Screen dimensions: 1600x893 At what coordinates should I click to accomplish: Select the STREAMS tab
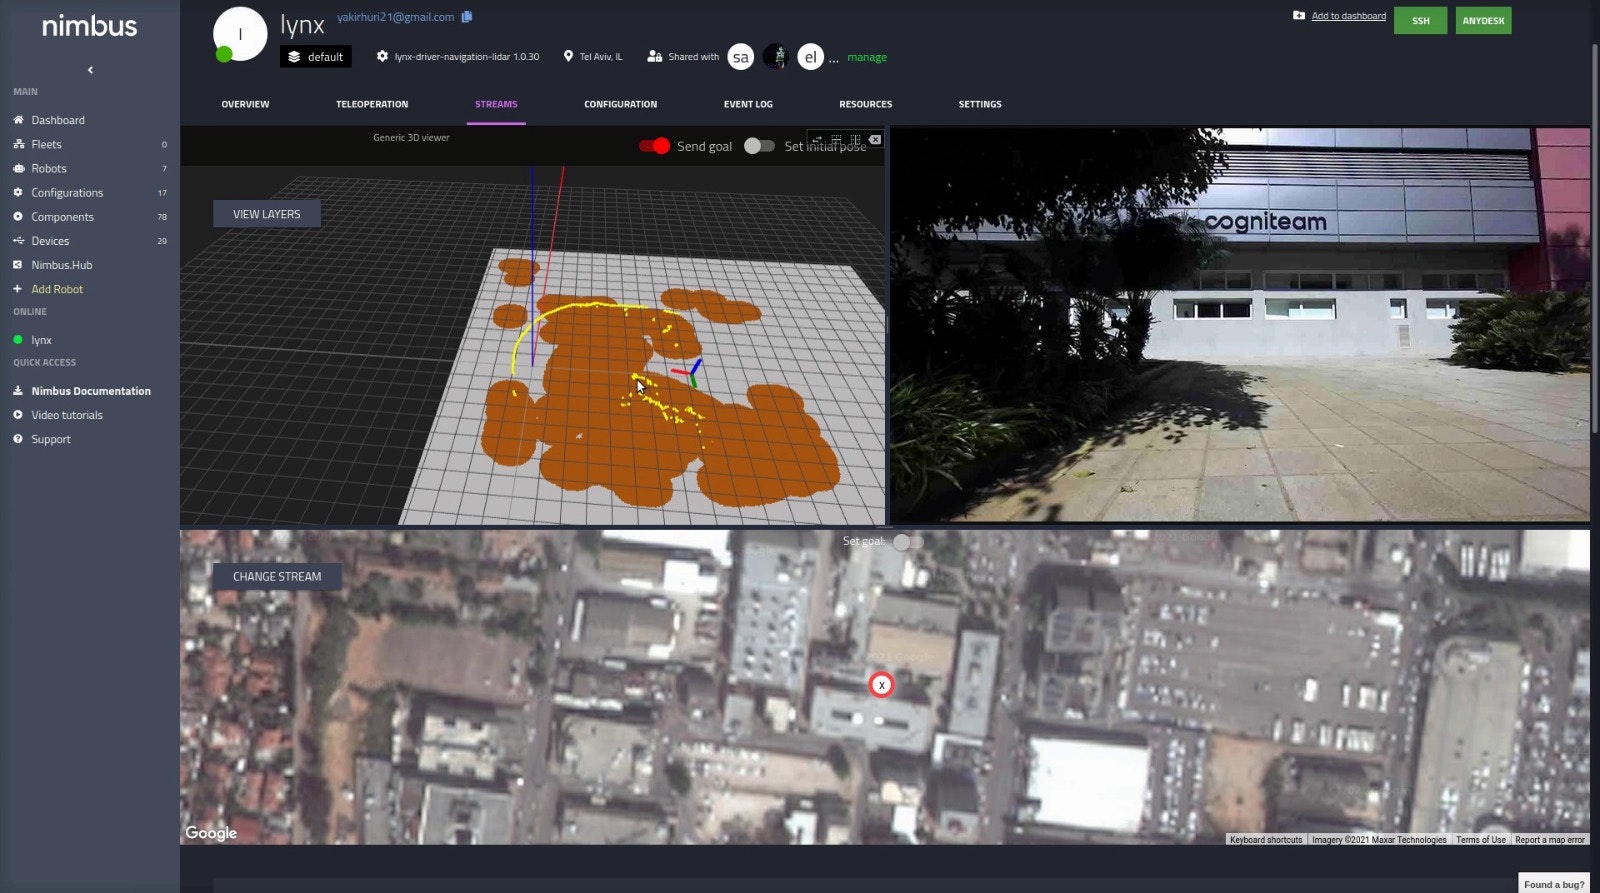(496, 104)
